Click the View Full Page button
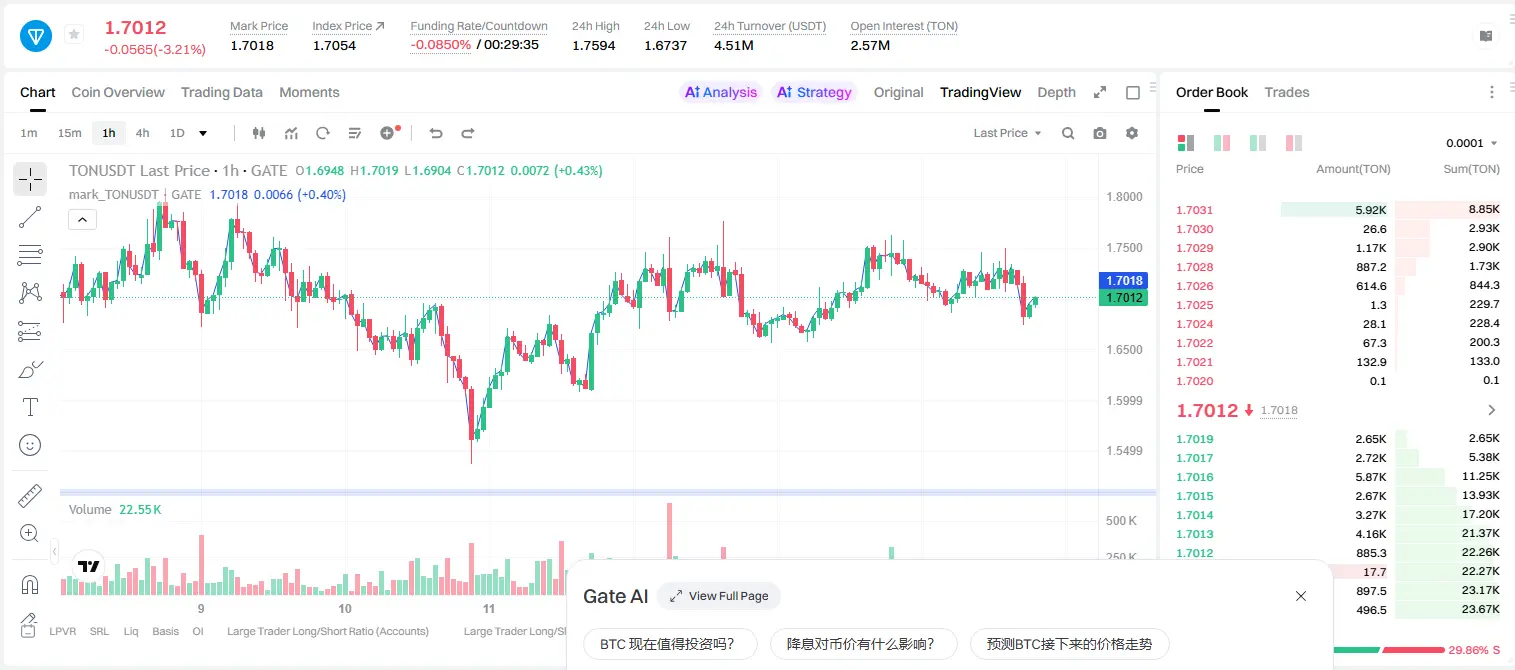The image size is (1515, 670). click(x=719, y=596)
